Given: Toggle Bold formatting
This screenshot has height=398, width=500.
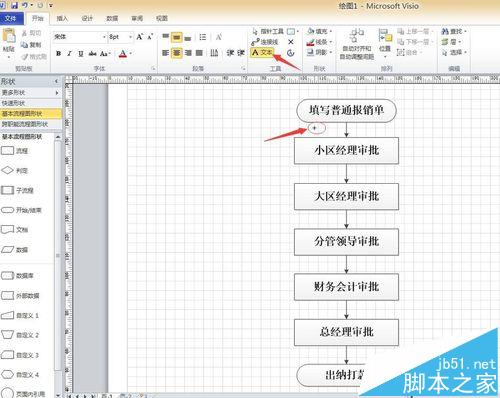Looking at the screenshot, I should [x=59, y=53].
